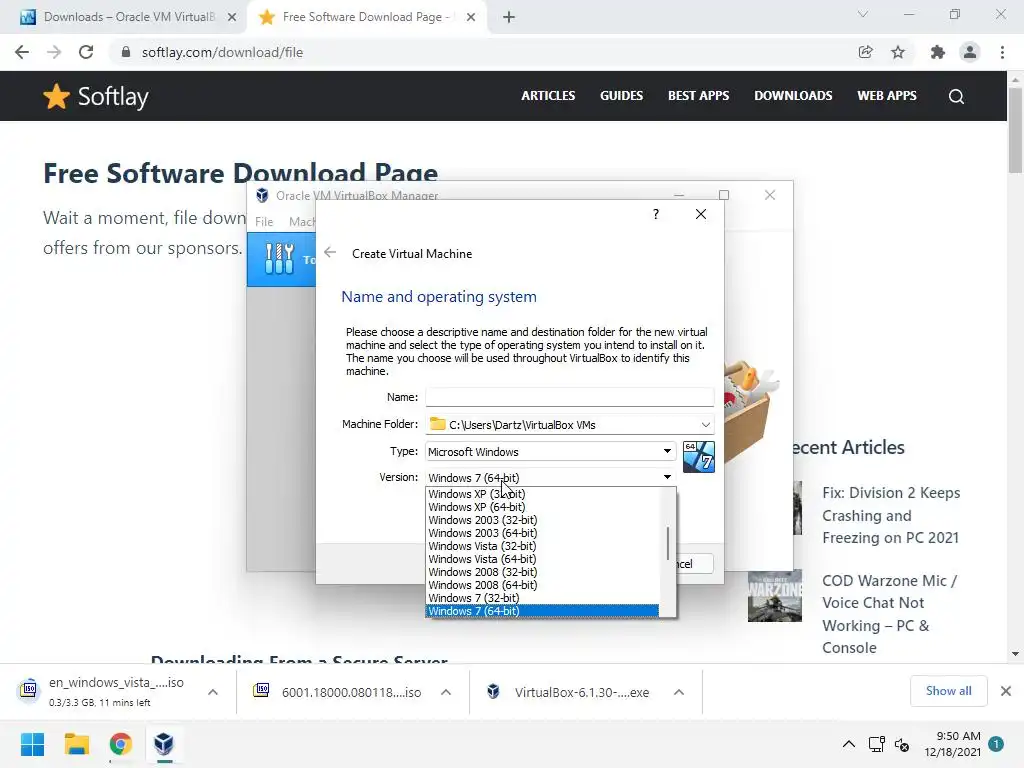
Task: Open BEST APPS on Softlay
Action: coord(698,95)
